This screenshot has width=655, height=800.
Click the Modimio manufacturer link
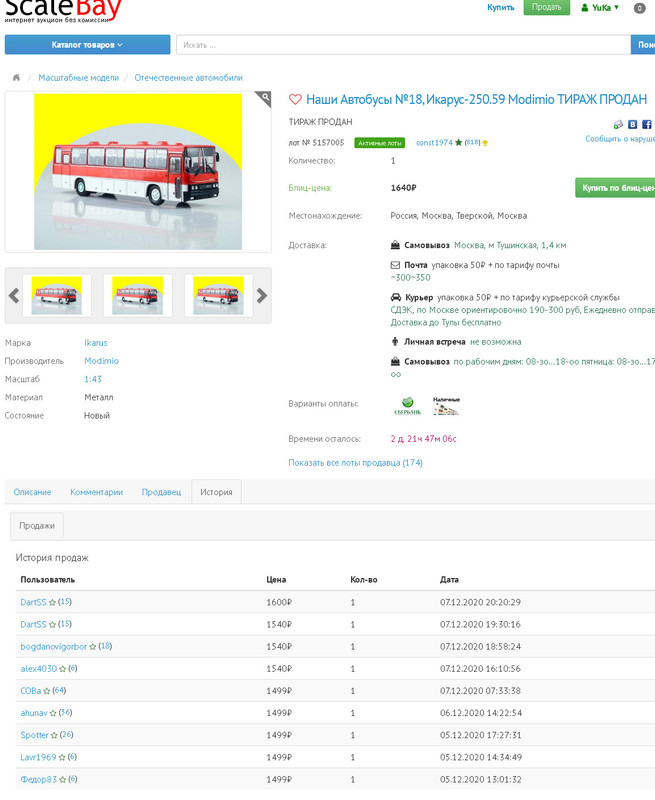tap(101, 361)
